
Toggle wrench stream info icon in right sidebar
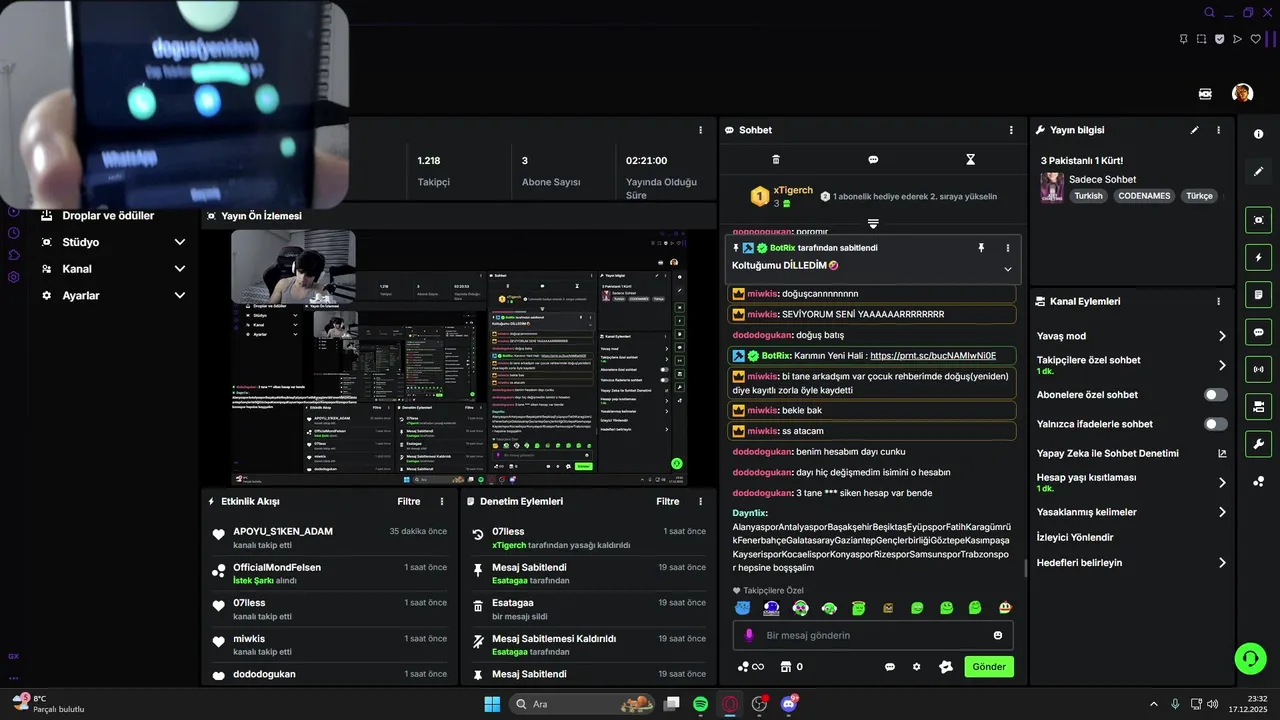tap(1258, 444)
